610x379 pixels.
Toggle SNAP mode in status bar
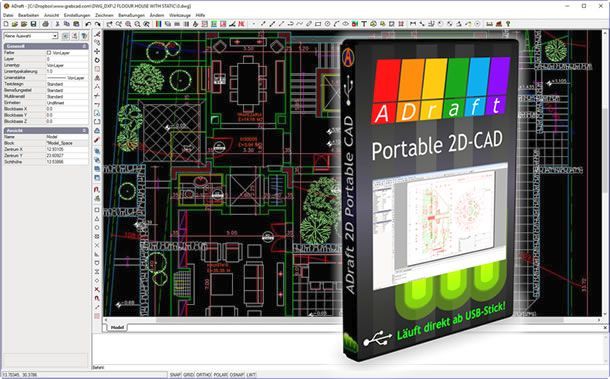pos(175,375)
